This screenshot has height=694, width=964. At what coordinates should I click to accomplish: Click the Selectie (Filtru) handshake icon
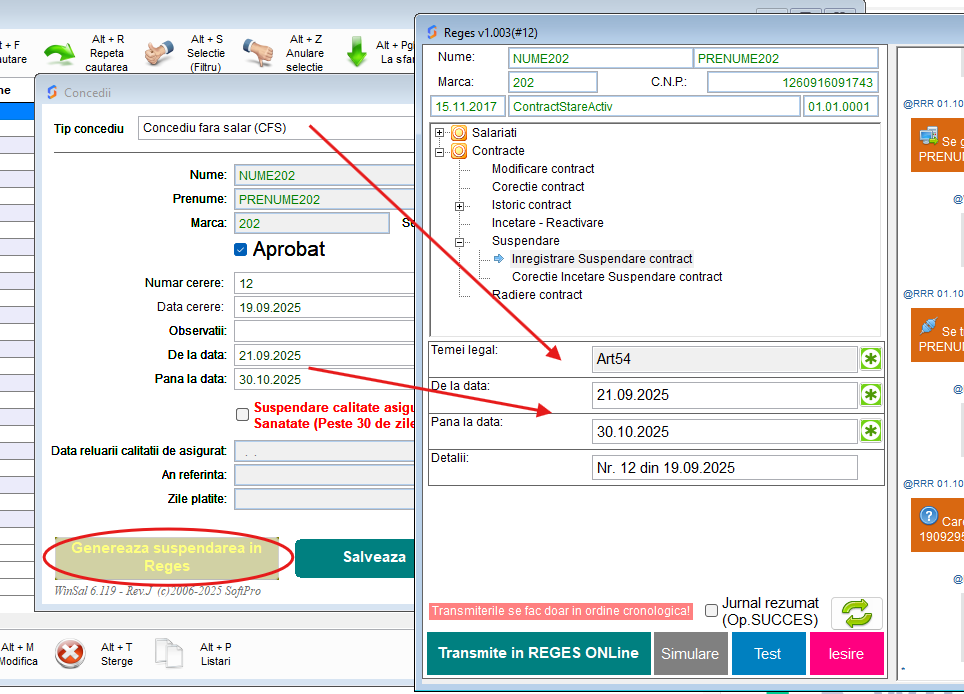click(158, 53)
